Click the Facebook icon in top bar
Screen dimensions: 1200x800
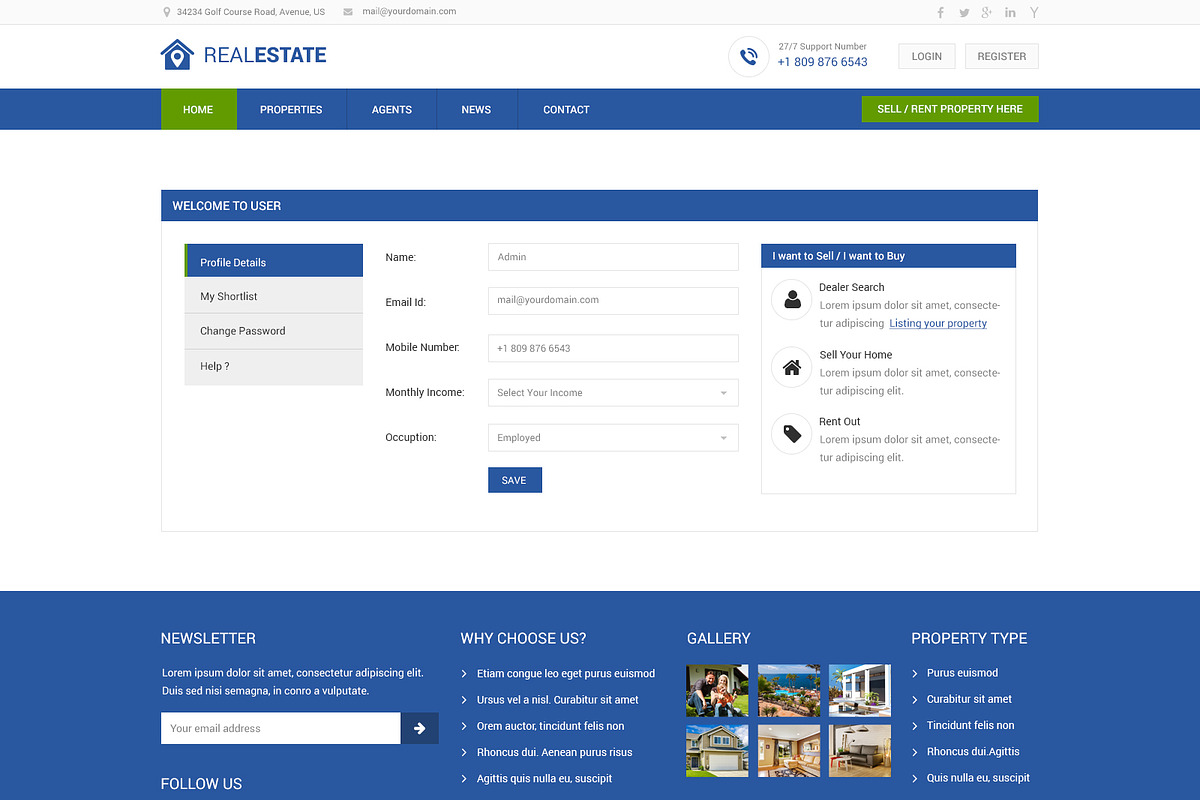(940, 12)
